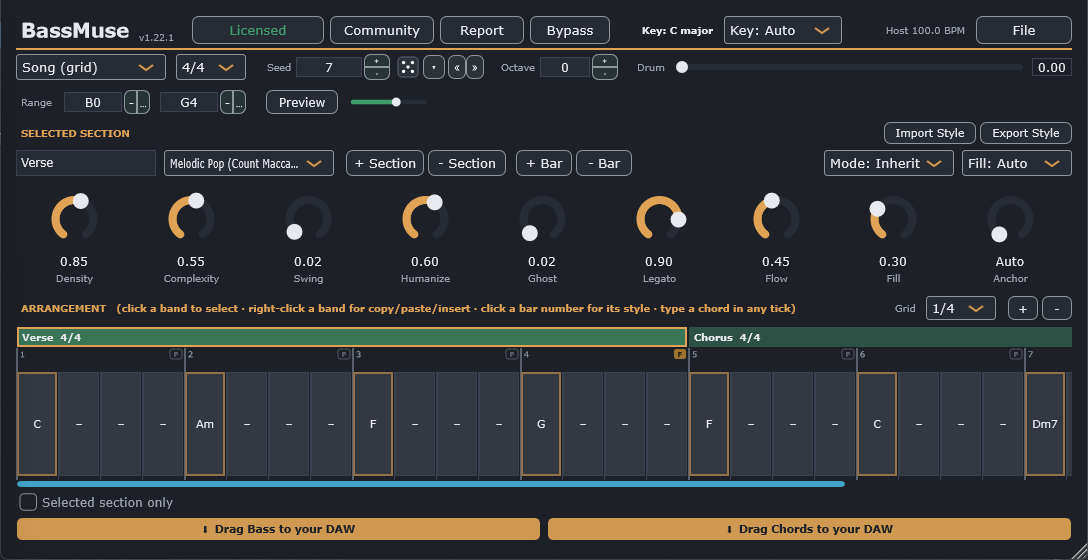Click Import Style button
The height and width of the screenshot is (560, 1088).
pos(930,133)
